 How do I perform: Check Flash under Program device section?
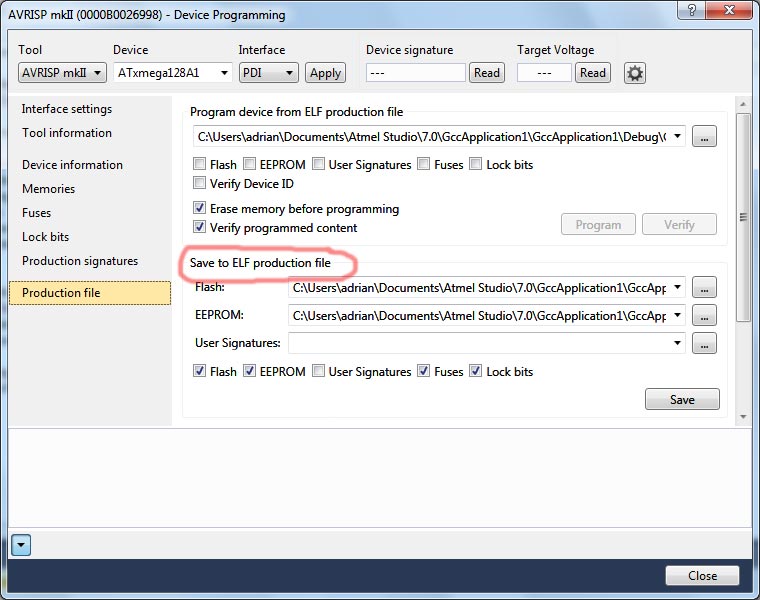(199, 164)
